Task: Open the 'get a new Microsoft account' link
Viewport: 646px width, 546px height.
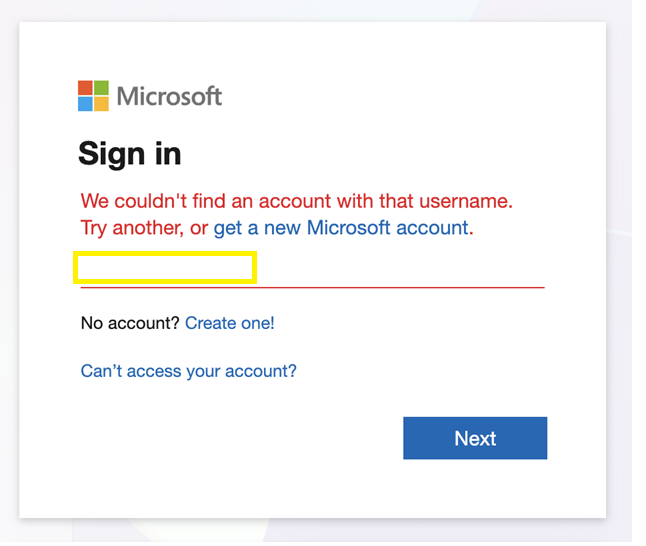Action: (x=341, y=228)
